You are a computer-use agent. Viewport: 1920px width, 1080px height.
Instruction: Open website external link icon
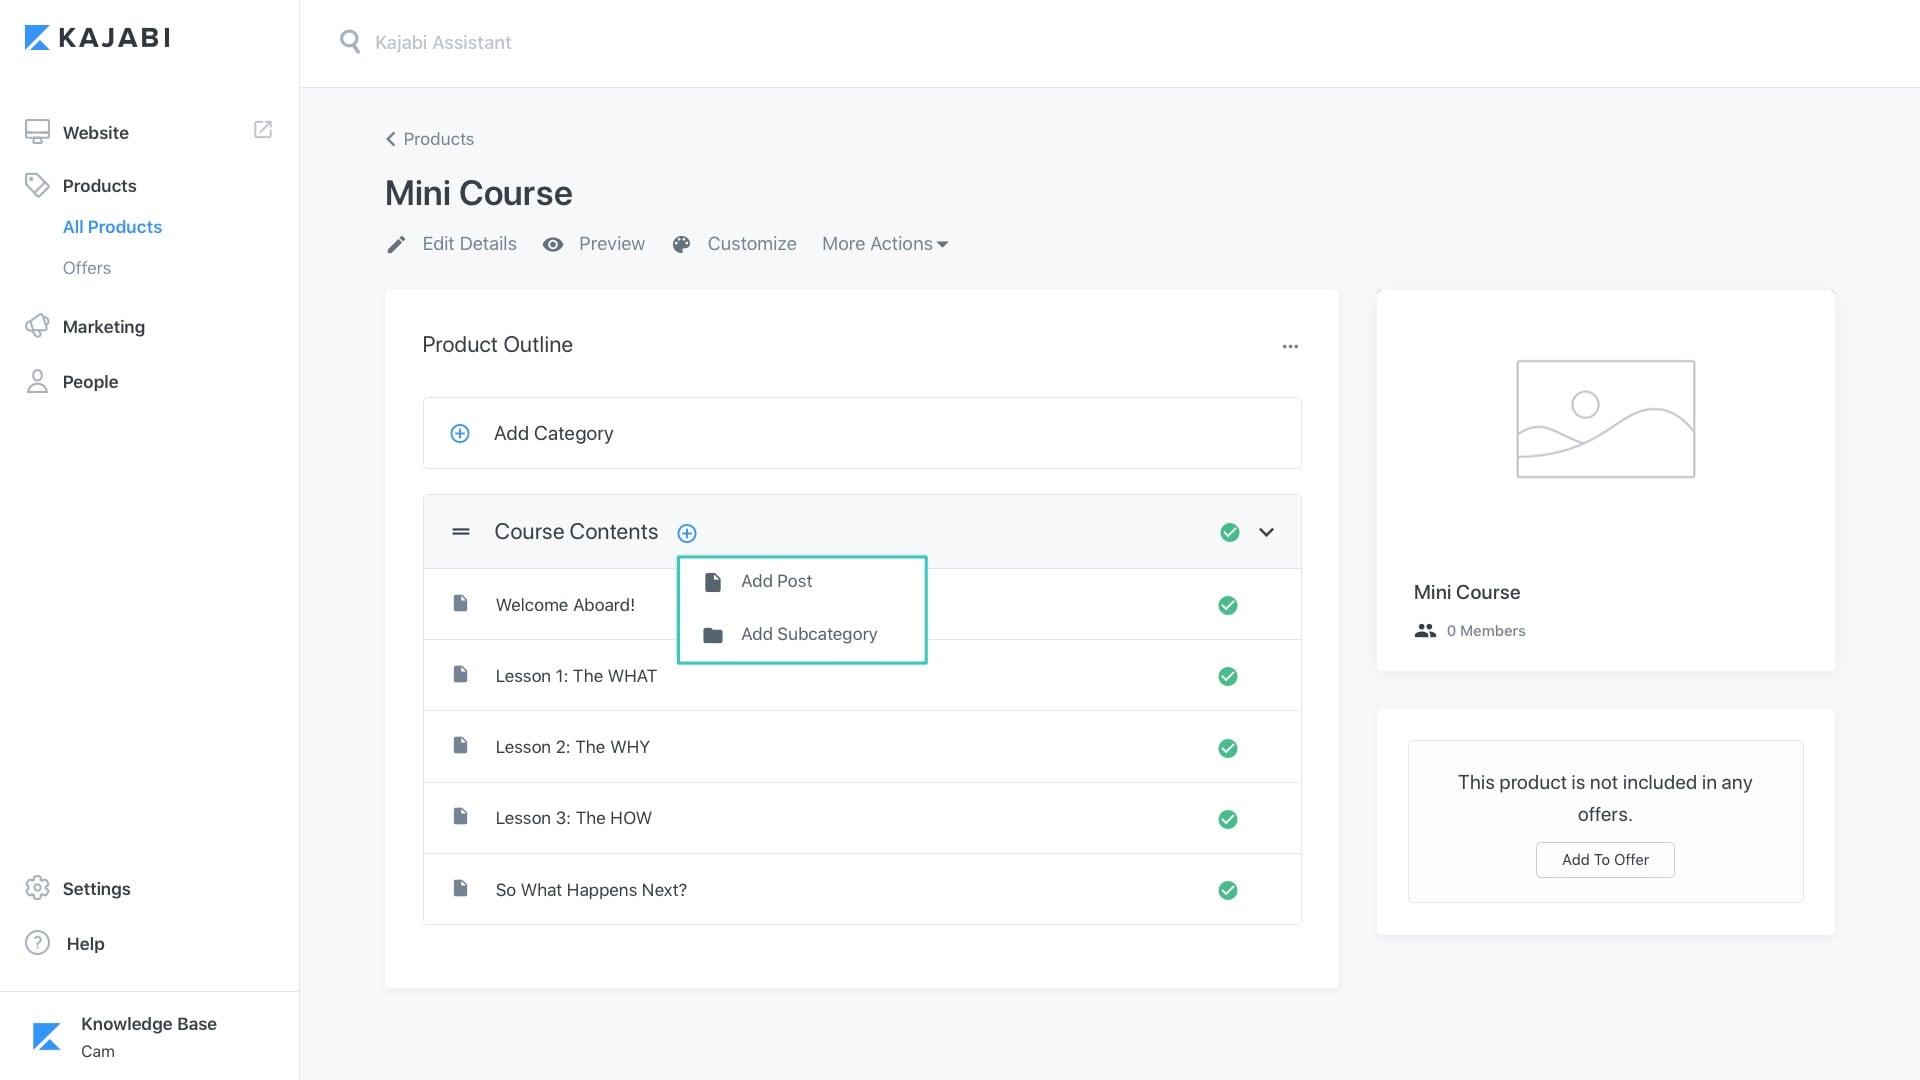tap(263, 130)
